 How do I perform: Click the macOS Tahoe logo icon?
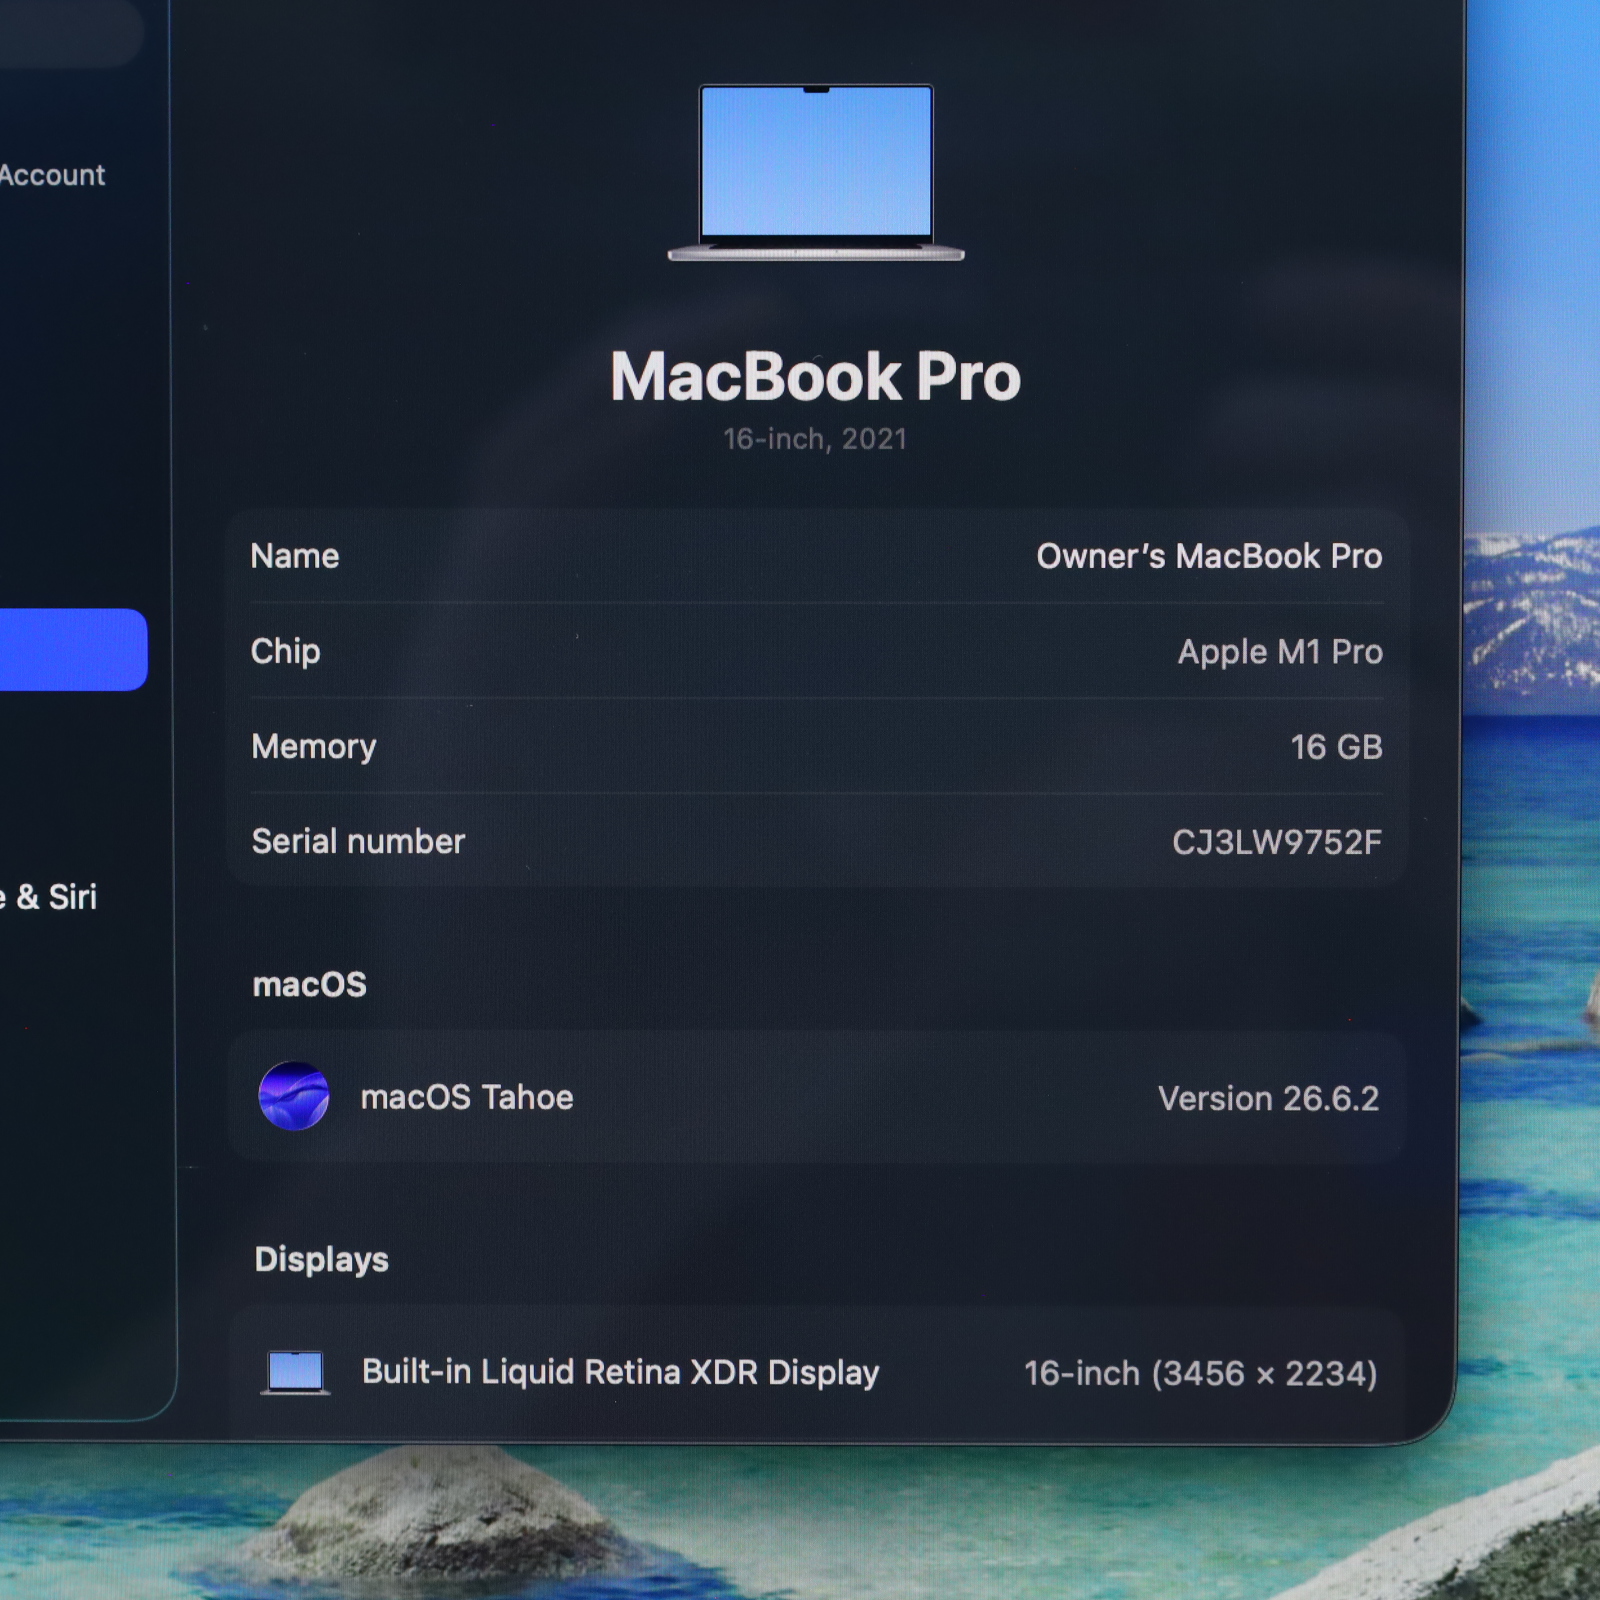tap(294, 1096)
